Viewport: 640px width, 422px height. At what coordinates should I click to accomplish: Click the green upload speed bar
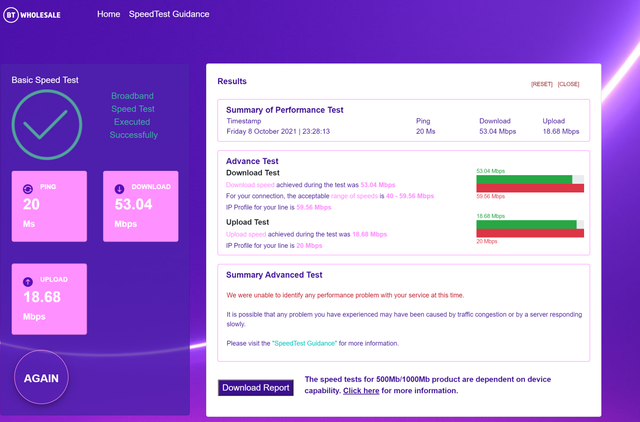pyautogui.click(x=526, y=224)
